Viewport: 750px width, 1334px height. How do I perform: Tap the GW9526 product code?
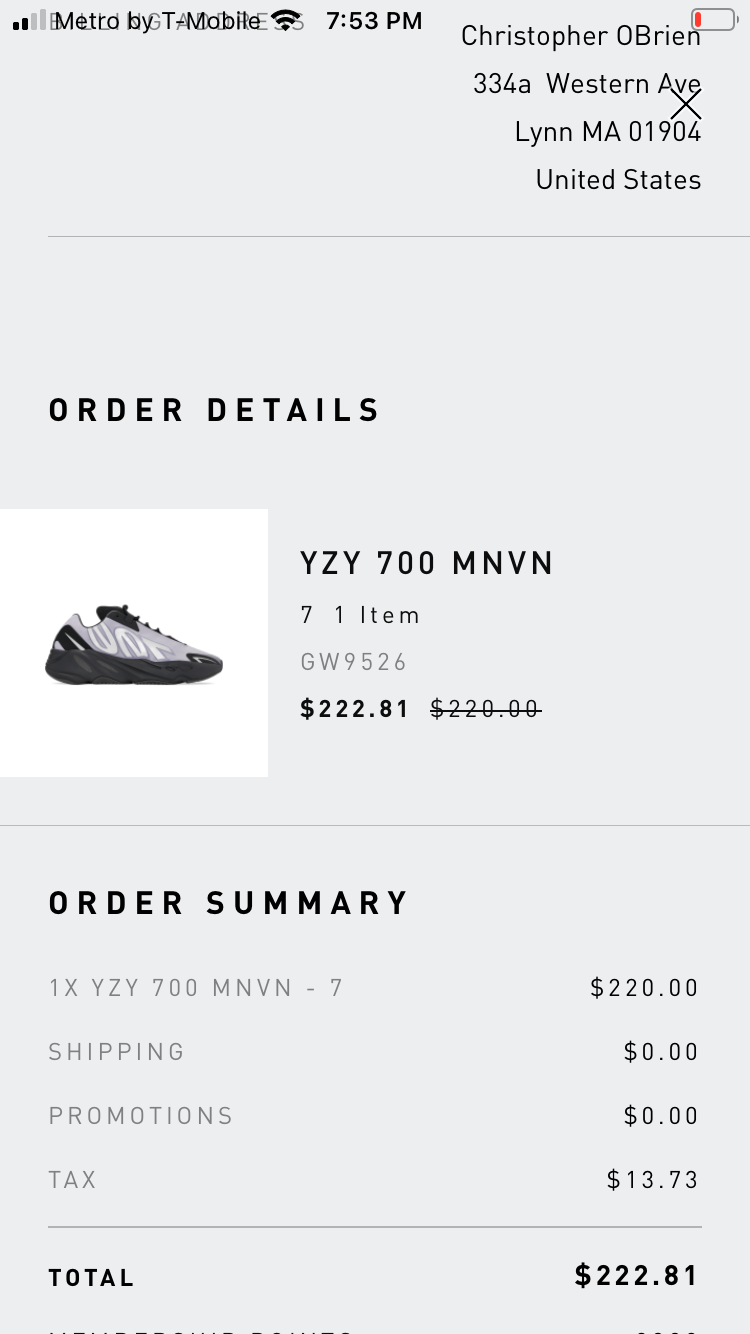point(354,662)
